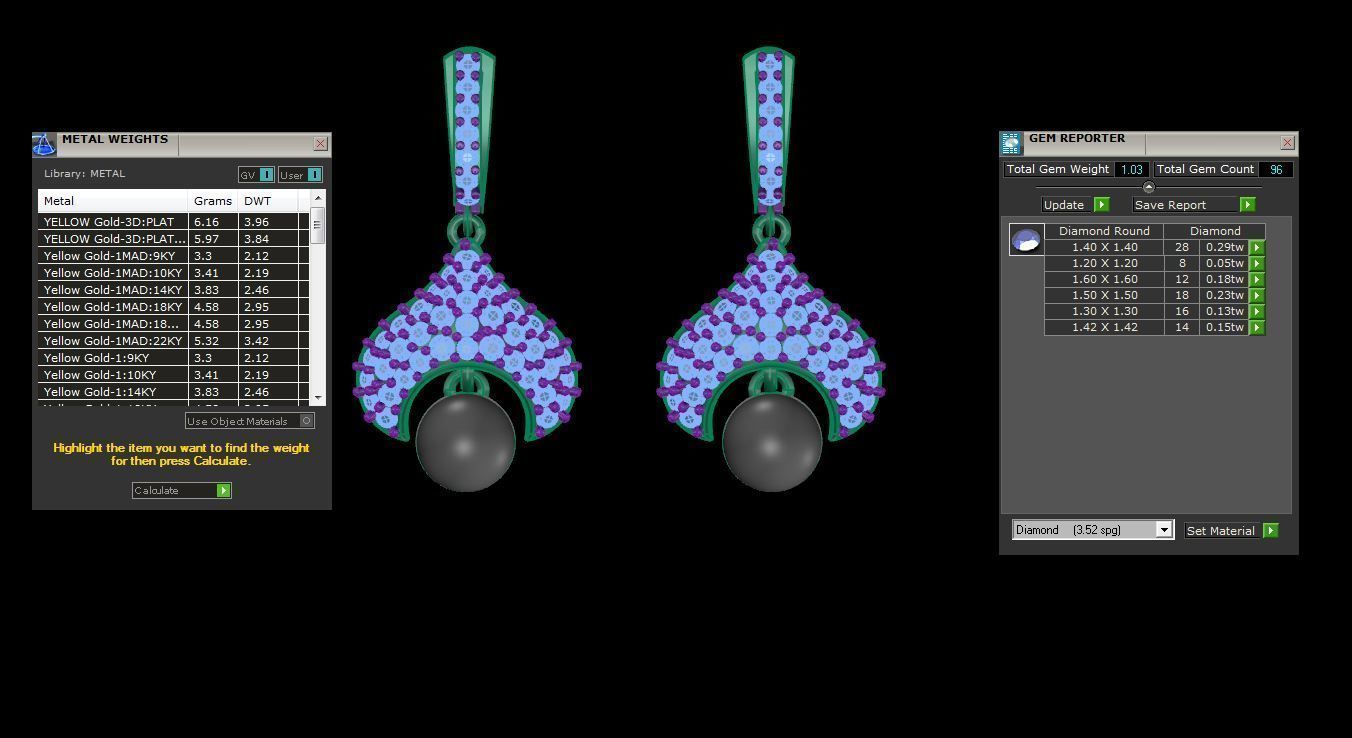Click the left earring's black pearl
This screenshot has width=1352, height=738.
click(x=465, y=441)
